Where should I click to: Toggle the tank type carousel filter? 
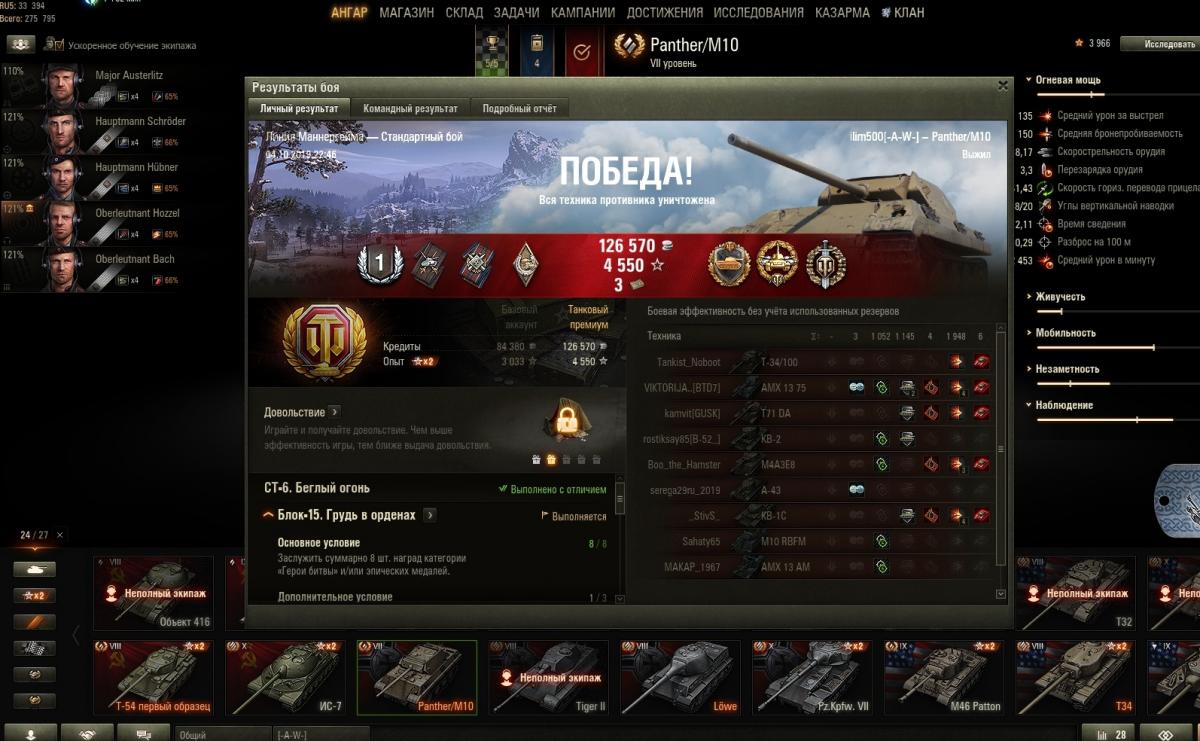pyautogui.click(x=34, y=569)
